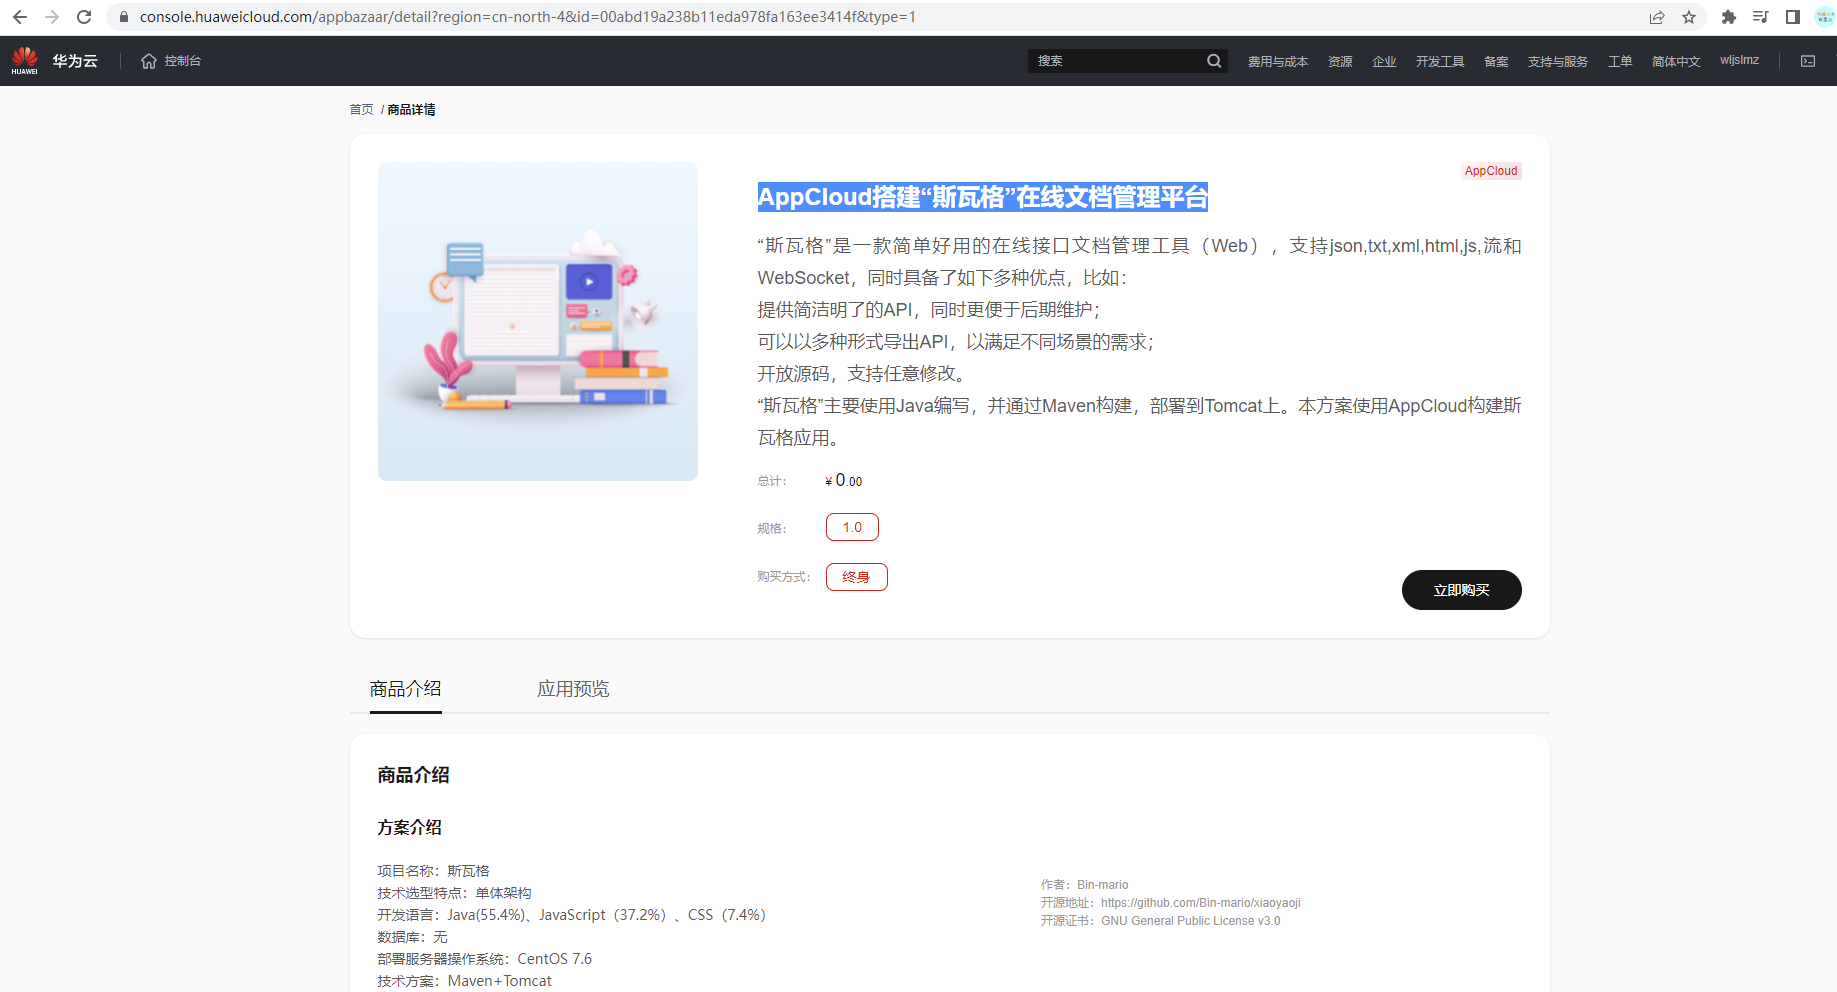
Task: Select the 1.0 specification option
Action: click(x=852, y=527)
